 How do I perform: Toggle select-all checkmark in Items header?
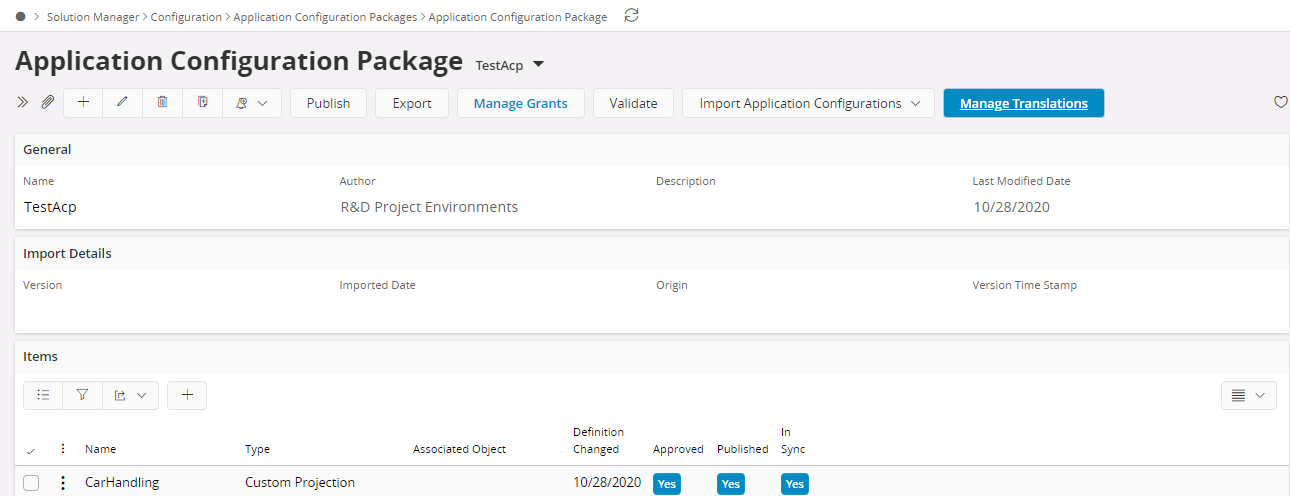click(x=31, y=450)
